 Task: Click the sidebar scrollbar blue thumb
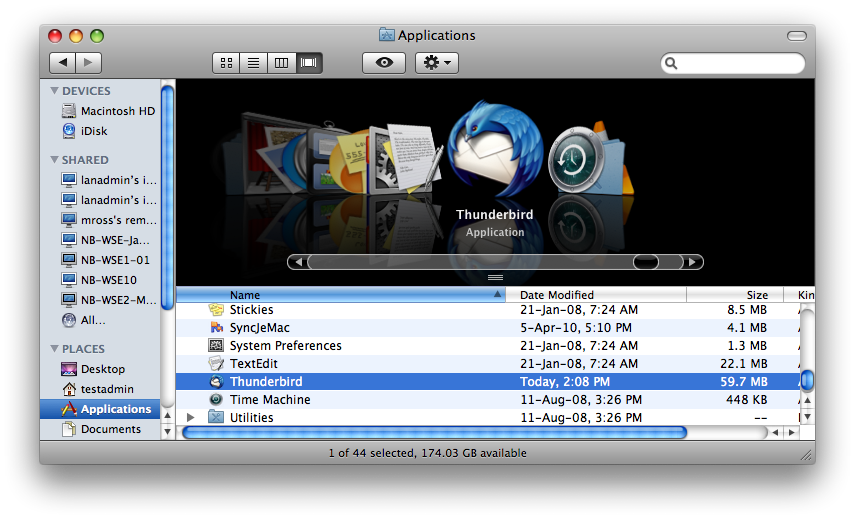(167, 197)
